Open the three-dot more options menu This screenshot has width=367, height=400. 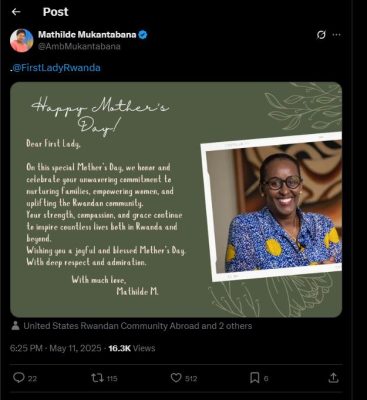click(337, 35)
